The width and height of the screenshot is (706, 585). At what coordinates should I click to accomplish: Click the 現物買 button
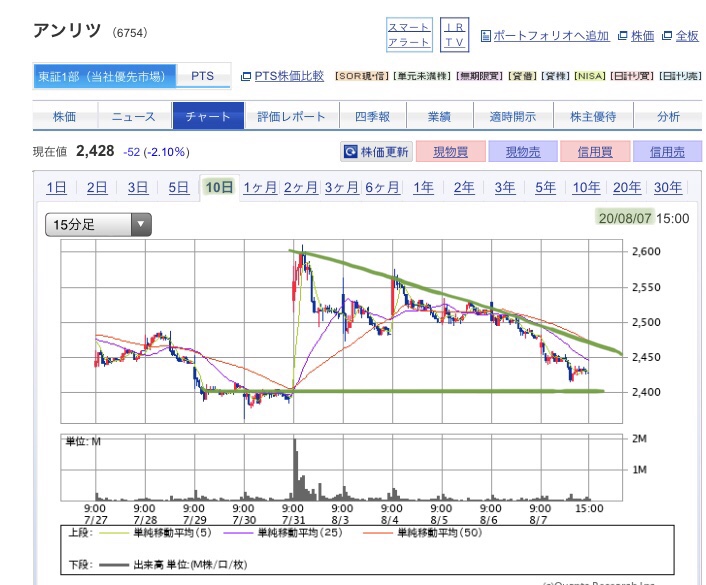tap(451, 152)
